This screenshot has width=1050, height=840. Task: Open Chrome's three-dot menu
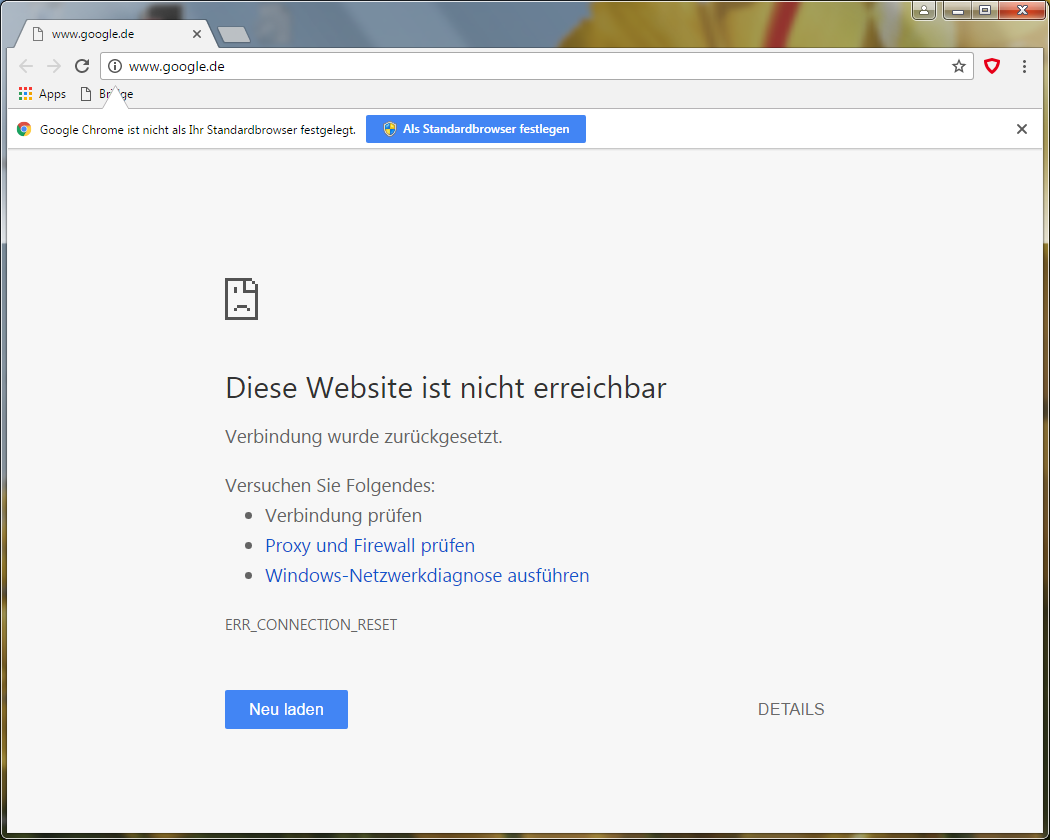[x=1024, y=66]
